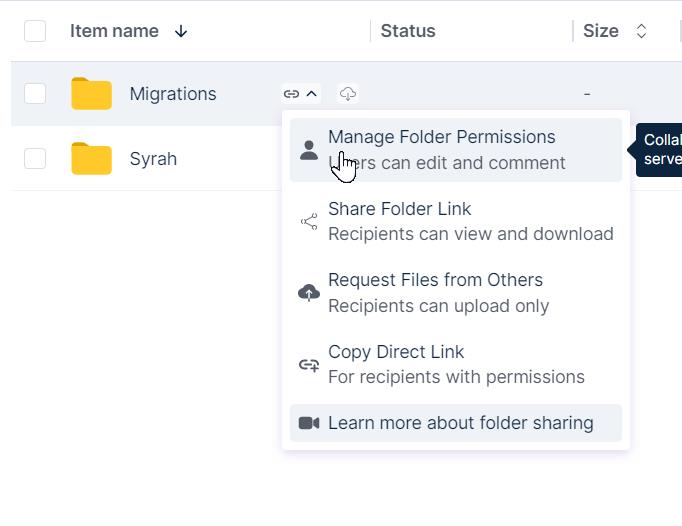Open the Migrations folder icon
This screenshot has width=682, height=526.
91,93
